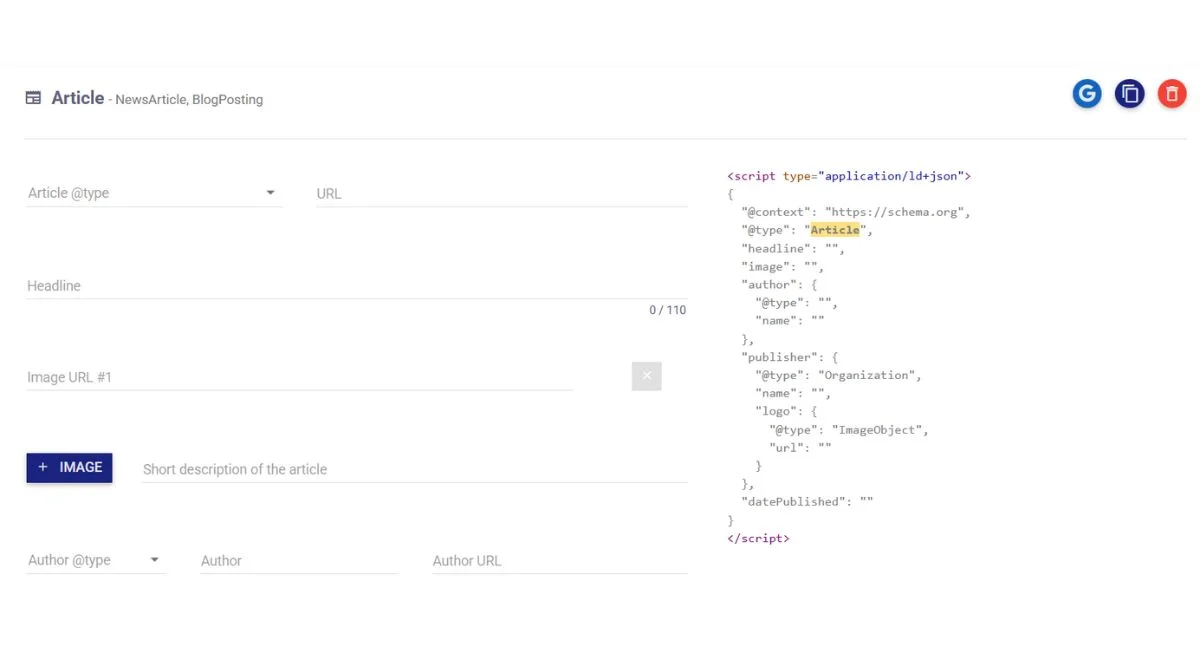The height and width of the screenshot is (670, 1200).
Task: Focus the Author URL field
Action: [x=560, y=560]
